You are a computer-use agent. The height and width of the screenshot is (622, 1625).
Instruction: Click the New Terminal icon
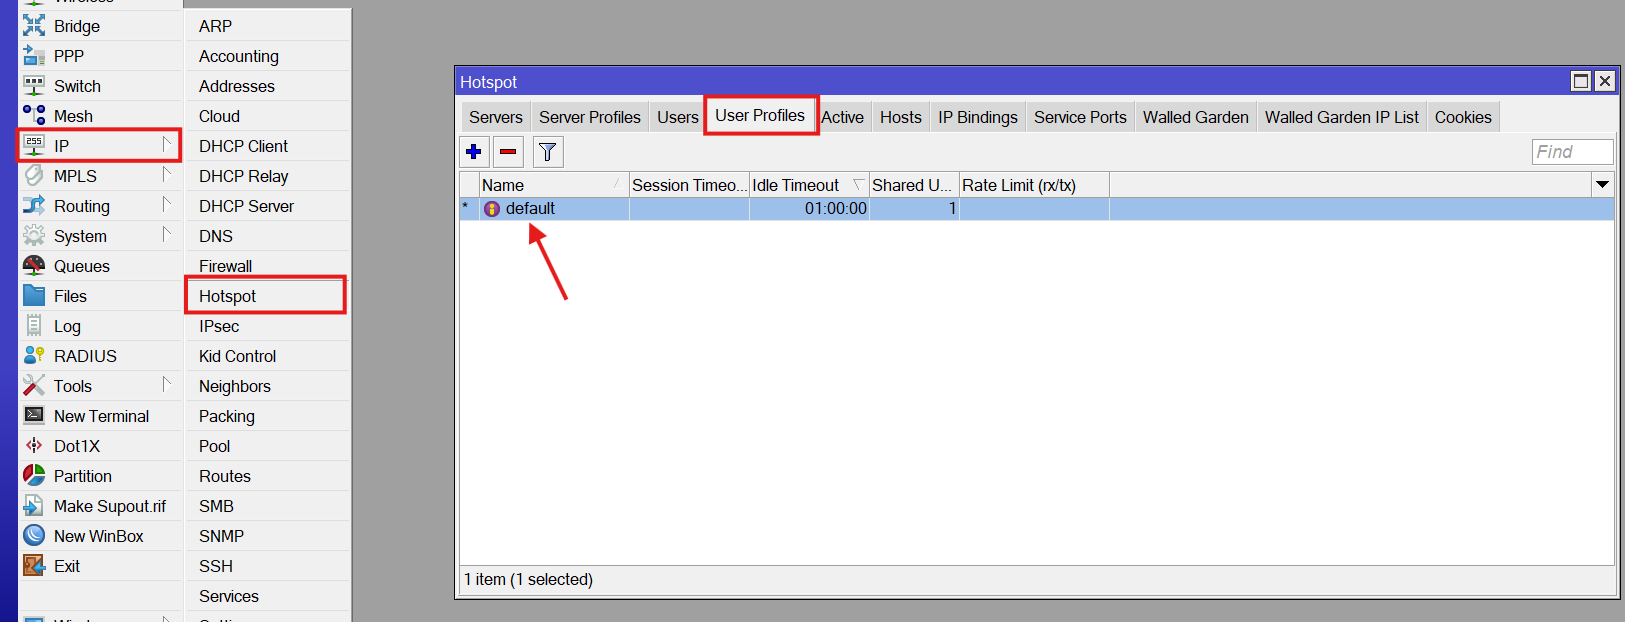[34, 416]
